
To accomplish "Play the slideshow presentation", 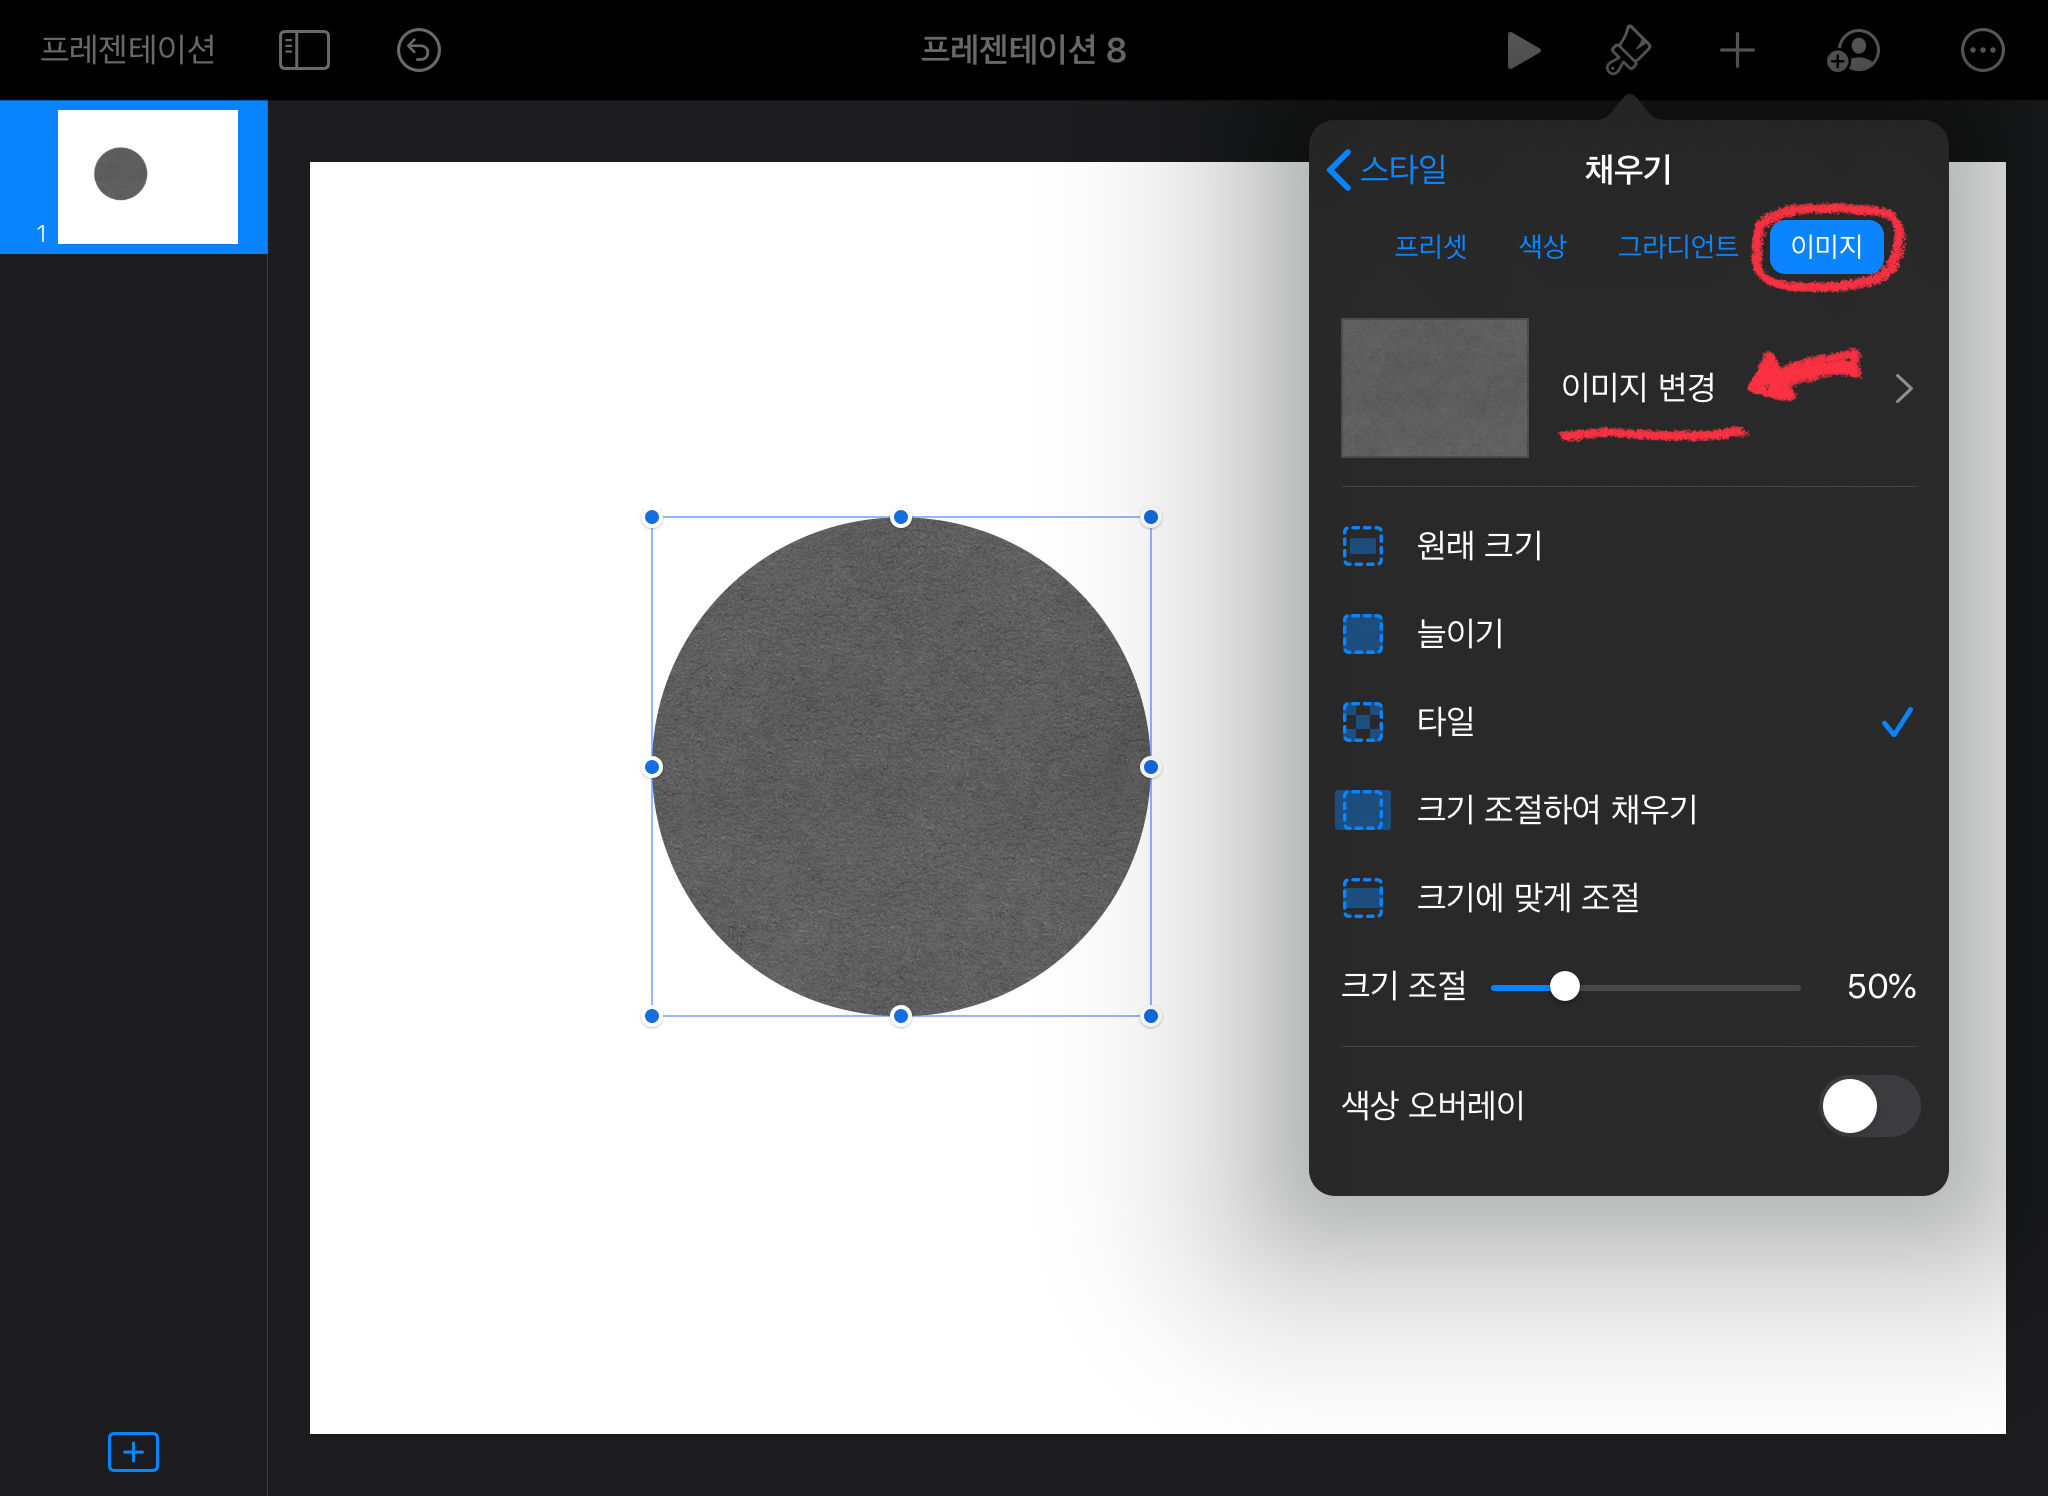I will click(1523, 50).
